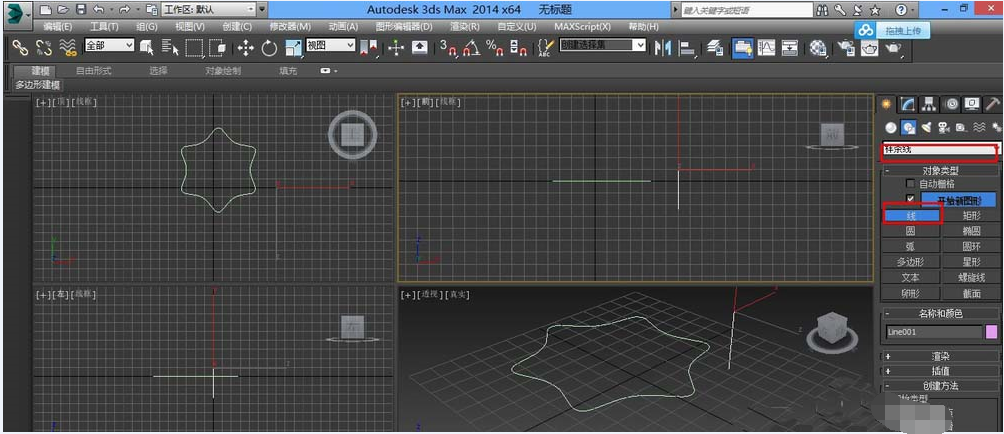Screen dimensions: 1004x434
Task: Toggle the 3D Snaps icon
Action: pos(446,47)
